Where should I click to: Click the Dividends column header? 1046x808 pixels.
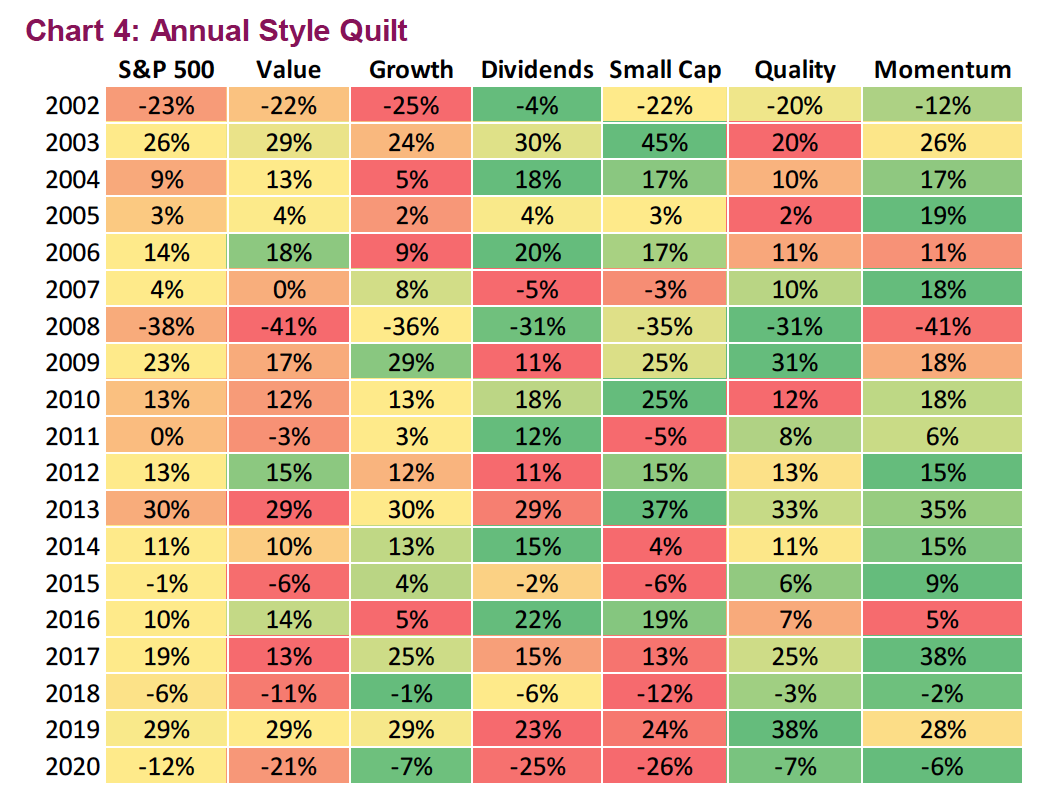click(536, 69)
